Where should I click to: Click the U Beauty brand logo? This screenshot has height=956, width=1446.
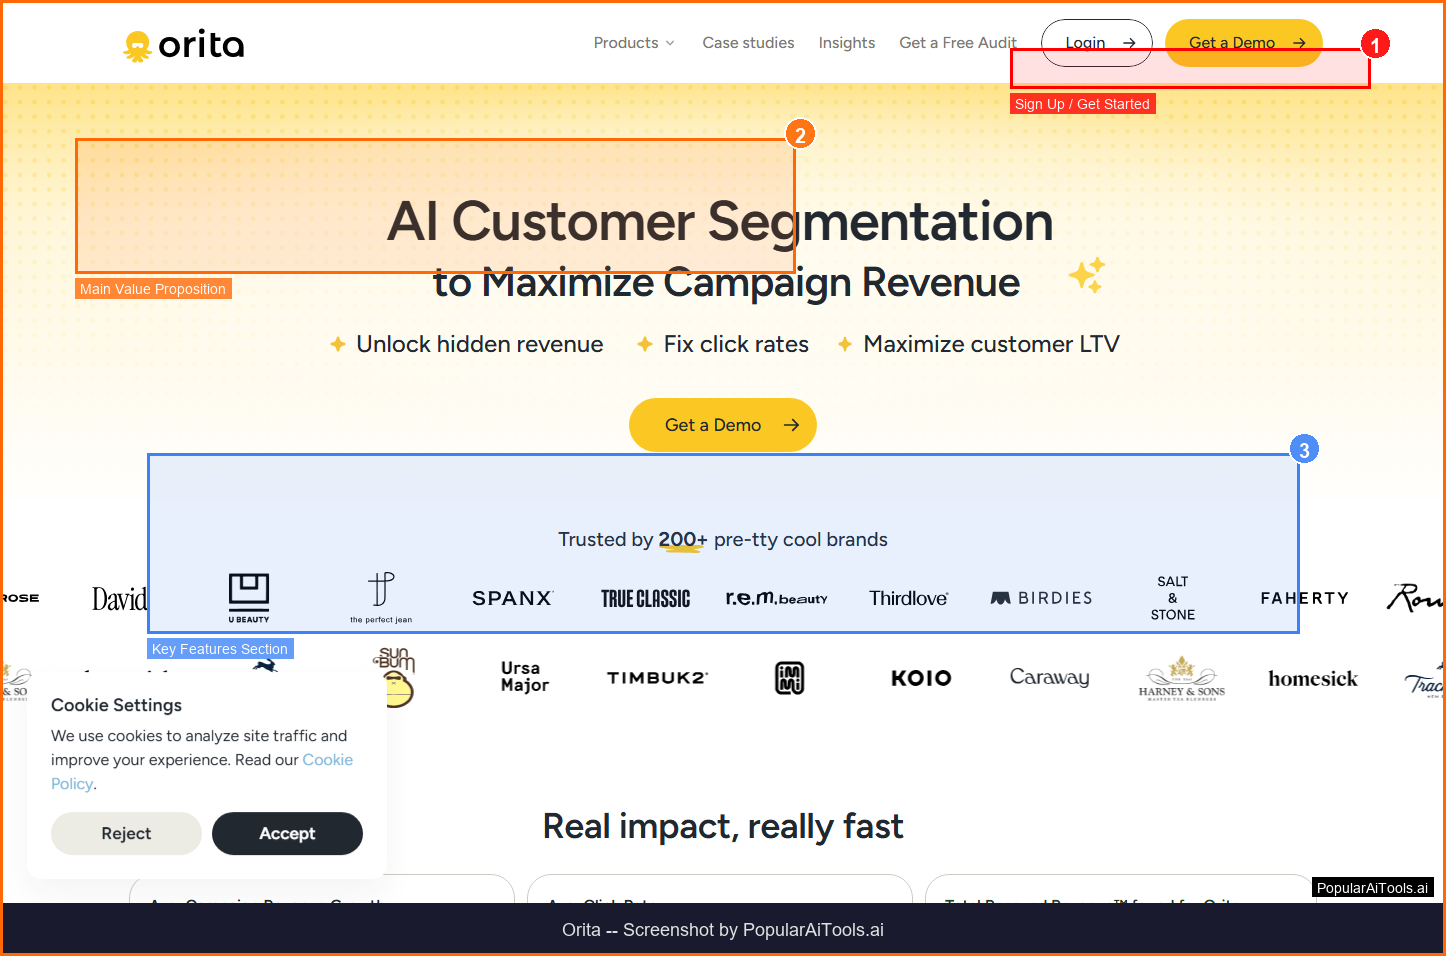[249, 597]
